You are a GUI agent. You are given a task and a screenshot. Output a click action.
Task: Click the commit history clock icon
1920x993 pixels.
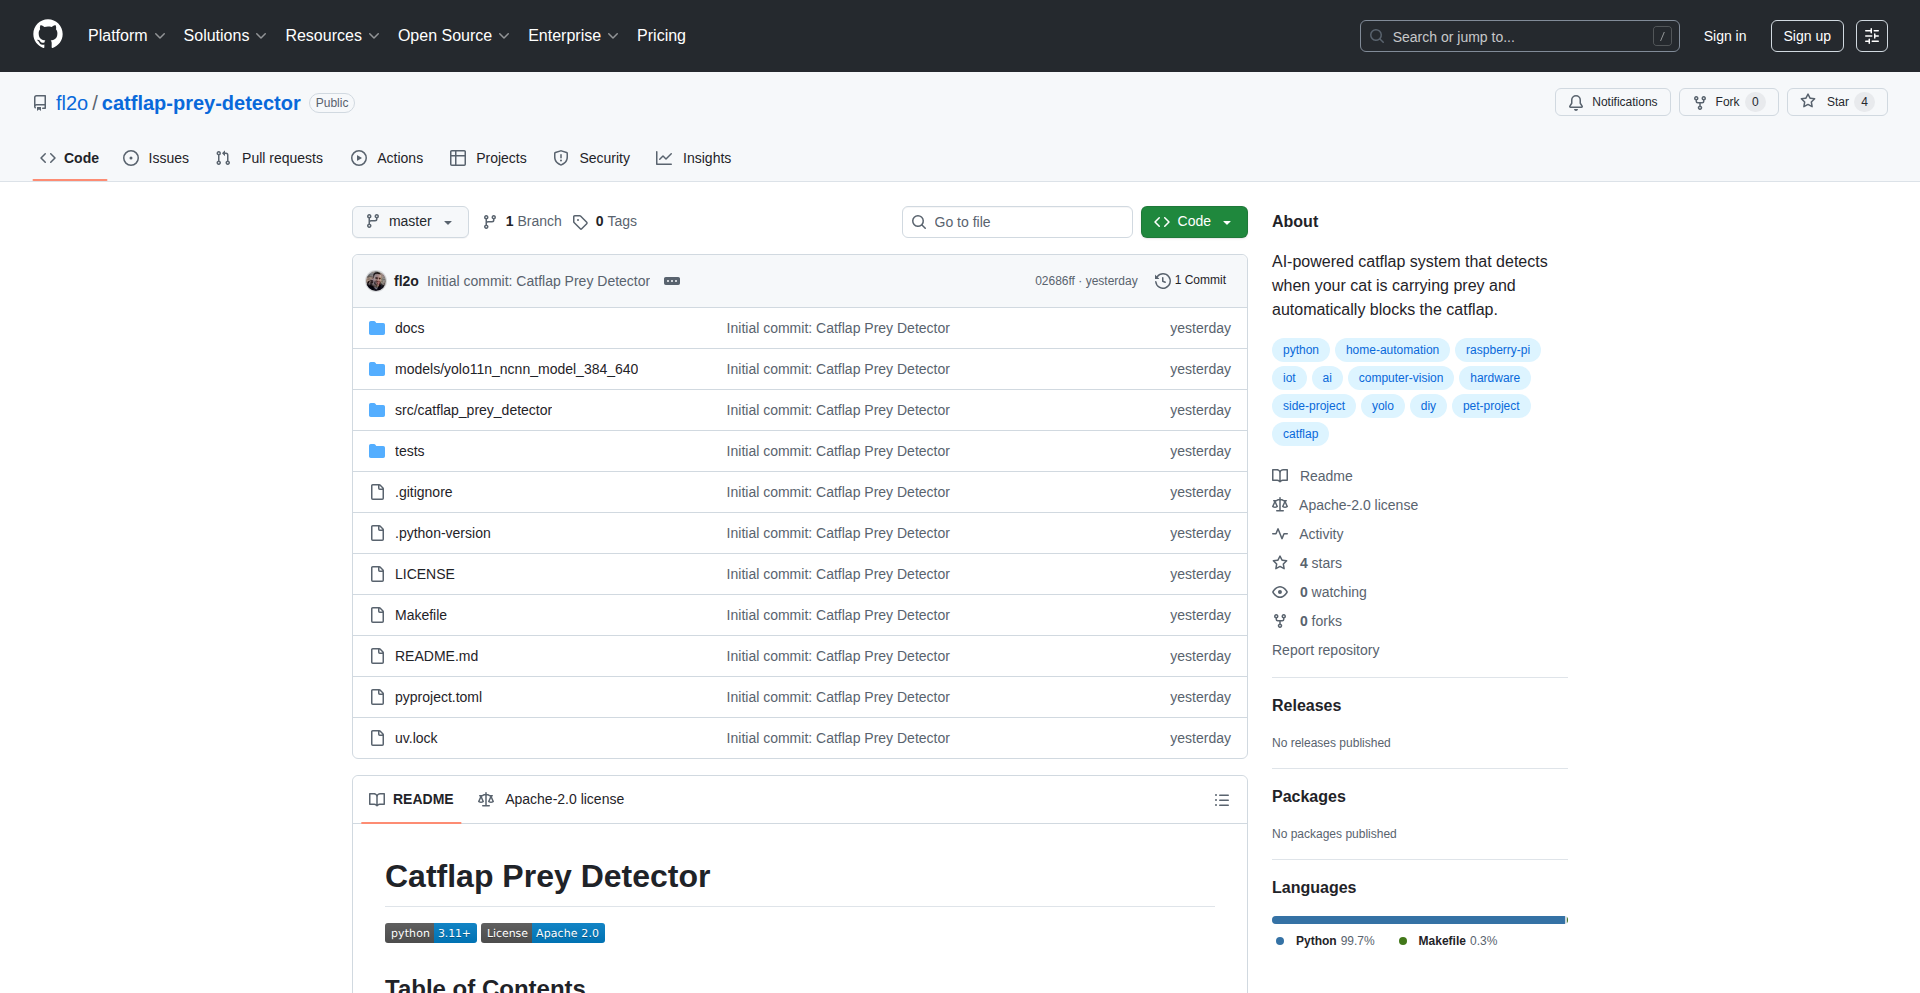tap(1162, 281)
